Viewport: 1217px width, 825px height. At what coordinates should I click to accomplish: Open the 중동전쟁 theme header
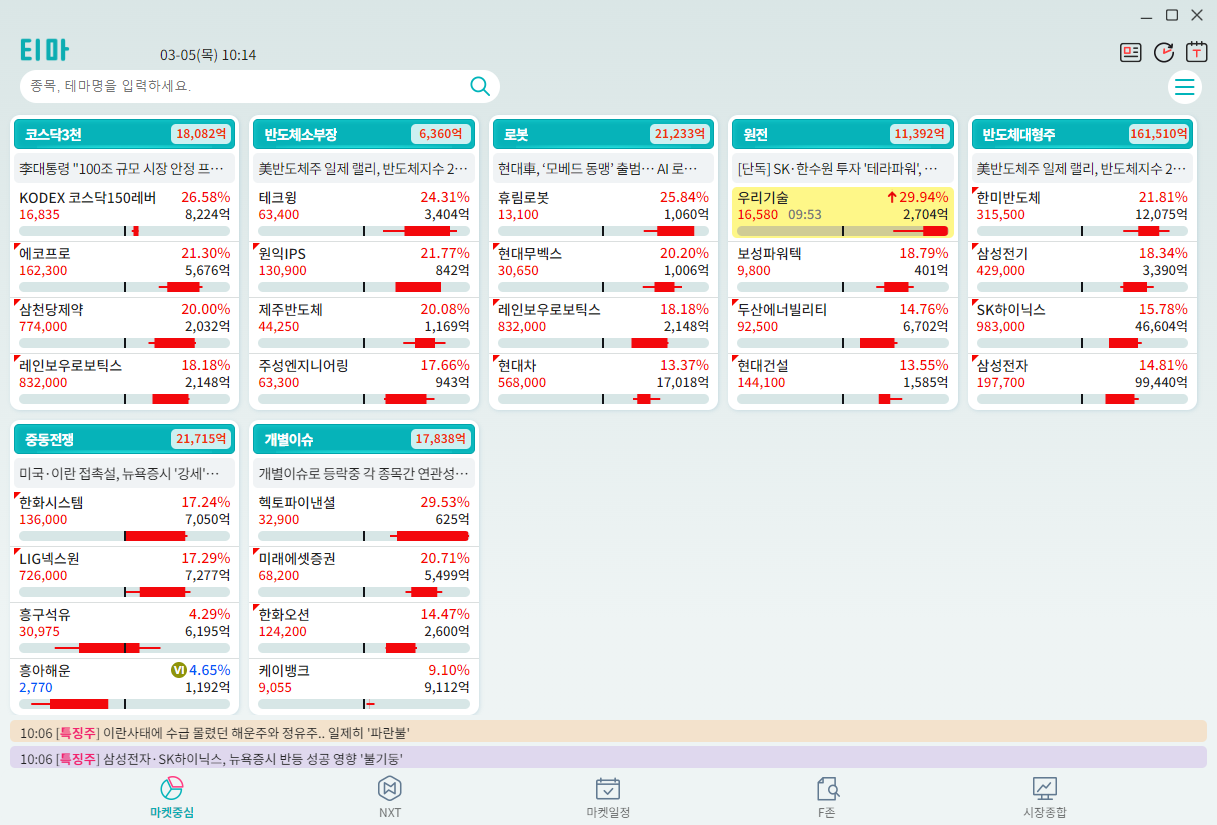(x=124, y=438)
